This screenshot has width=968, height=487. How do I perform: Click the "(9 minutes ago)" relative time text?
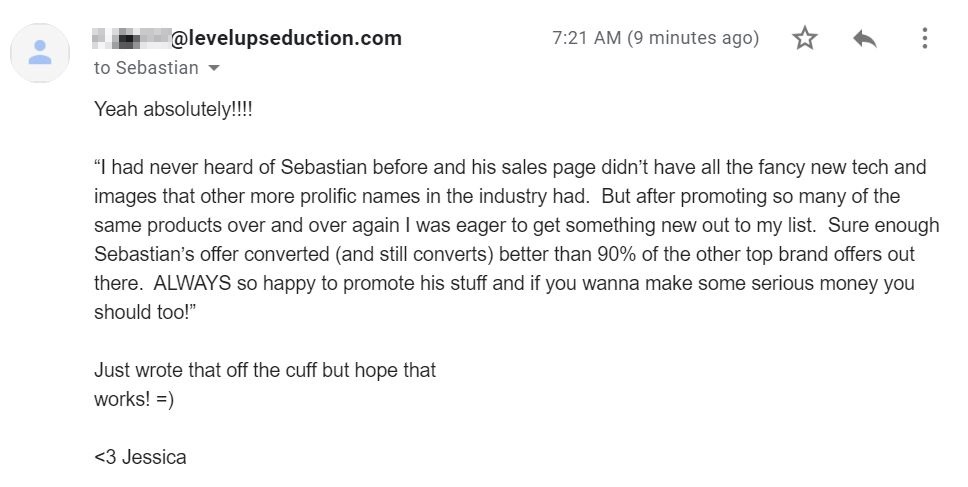693,38
